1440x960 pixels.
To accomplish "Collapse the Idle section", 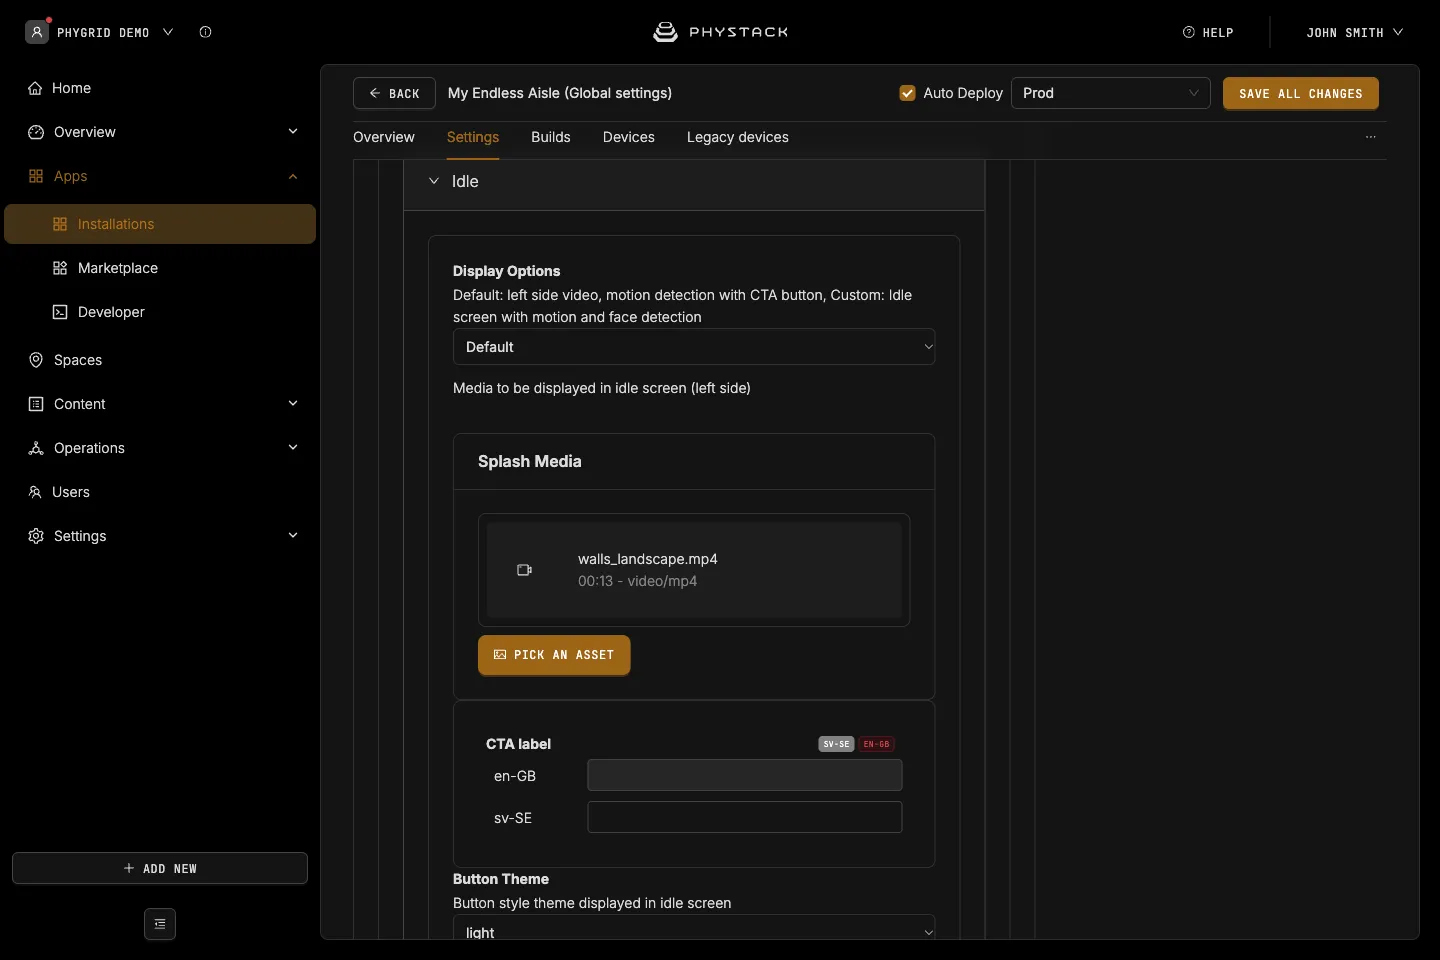I will click(x=434, y=181).
